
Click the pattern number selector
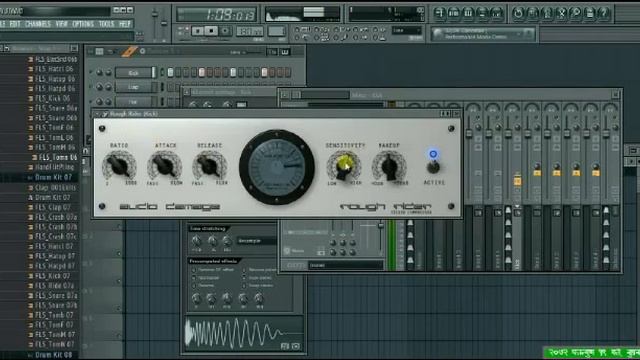coord(276,31)
